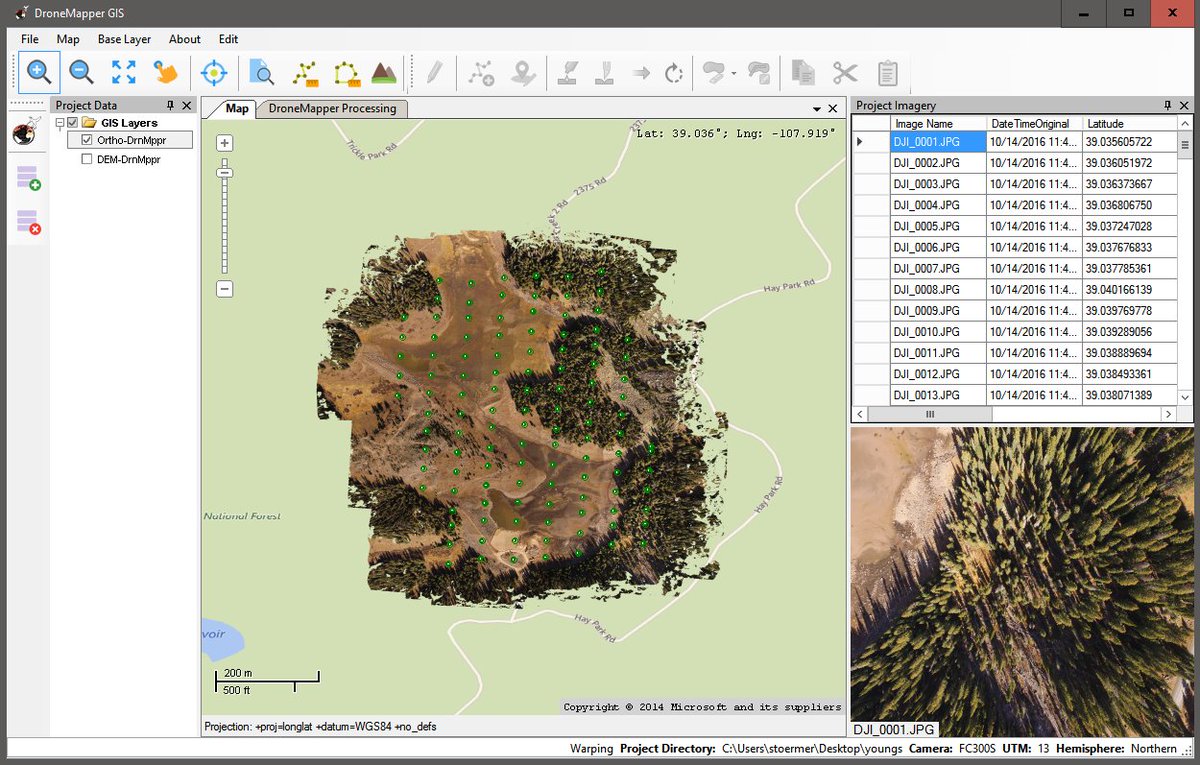1200x765 pixels.
Task: Click the zoom to full extent icon
Action: pos(123,72)
